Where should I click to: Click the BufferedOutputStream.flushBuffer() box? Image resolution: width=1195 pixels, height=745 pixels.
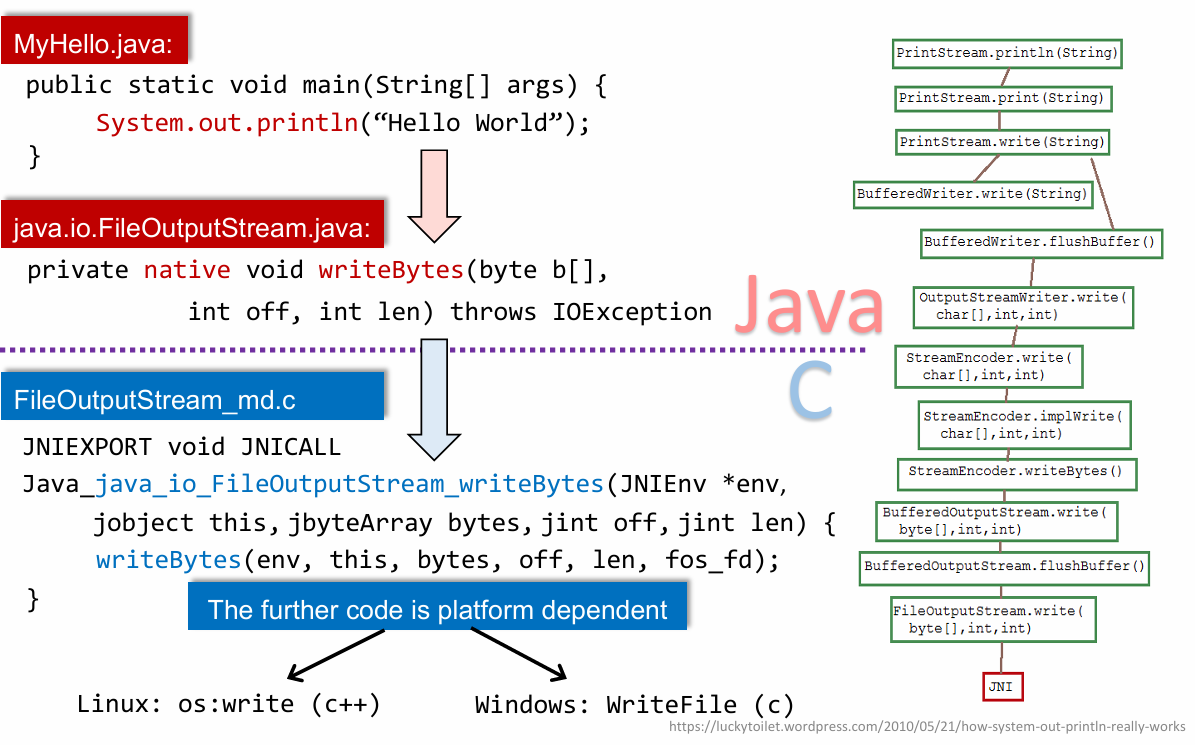pyautogui.click(x=1004, y=566)
